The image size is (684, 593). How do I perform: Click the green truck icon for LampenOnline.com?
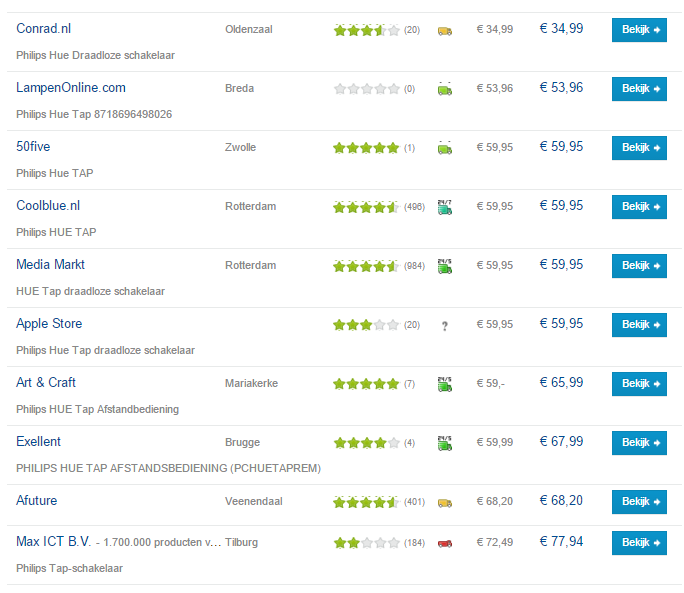pos(445,89)
